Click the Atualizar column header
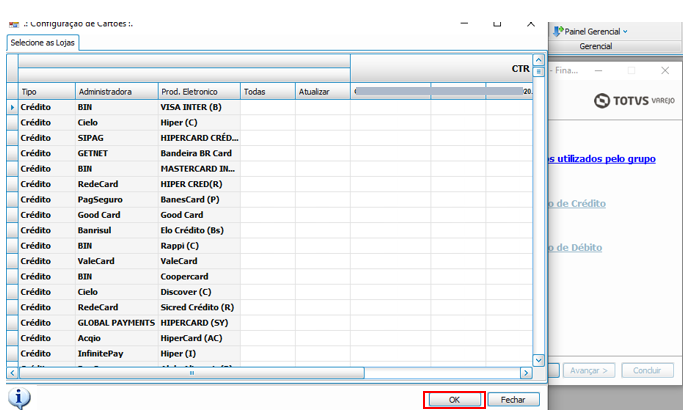The width and height of the screenshot is (683, 413). point(323,91)
